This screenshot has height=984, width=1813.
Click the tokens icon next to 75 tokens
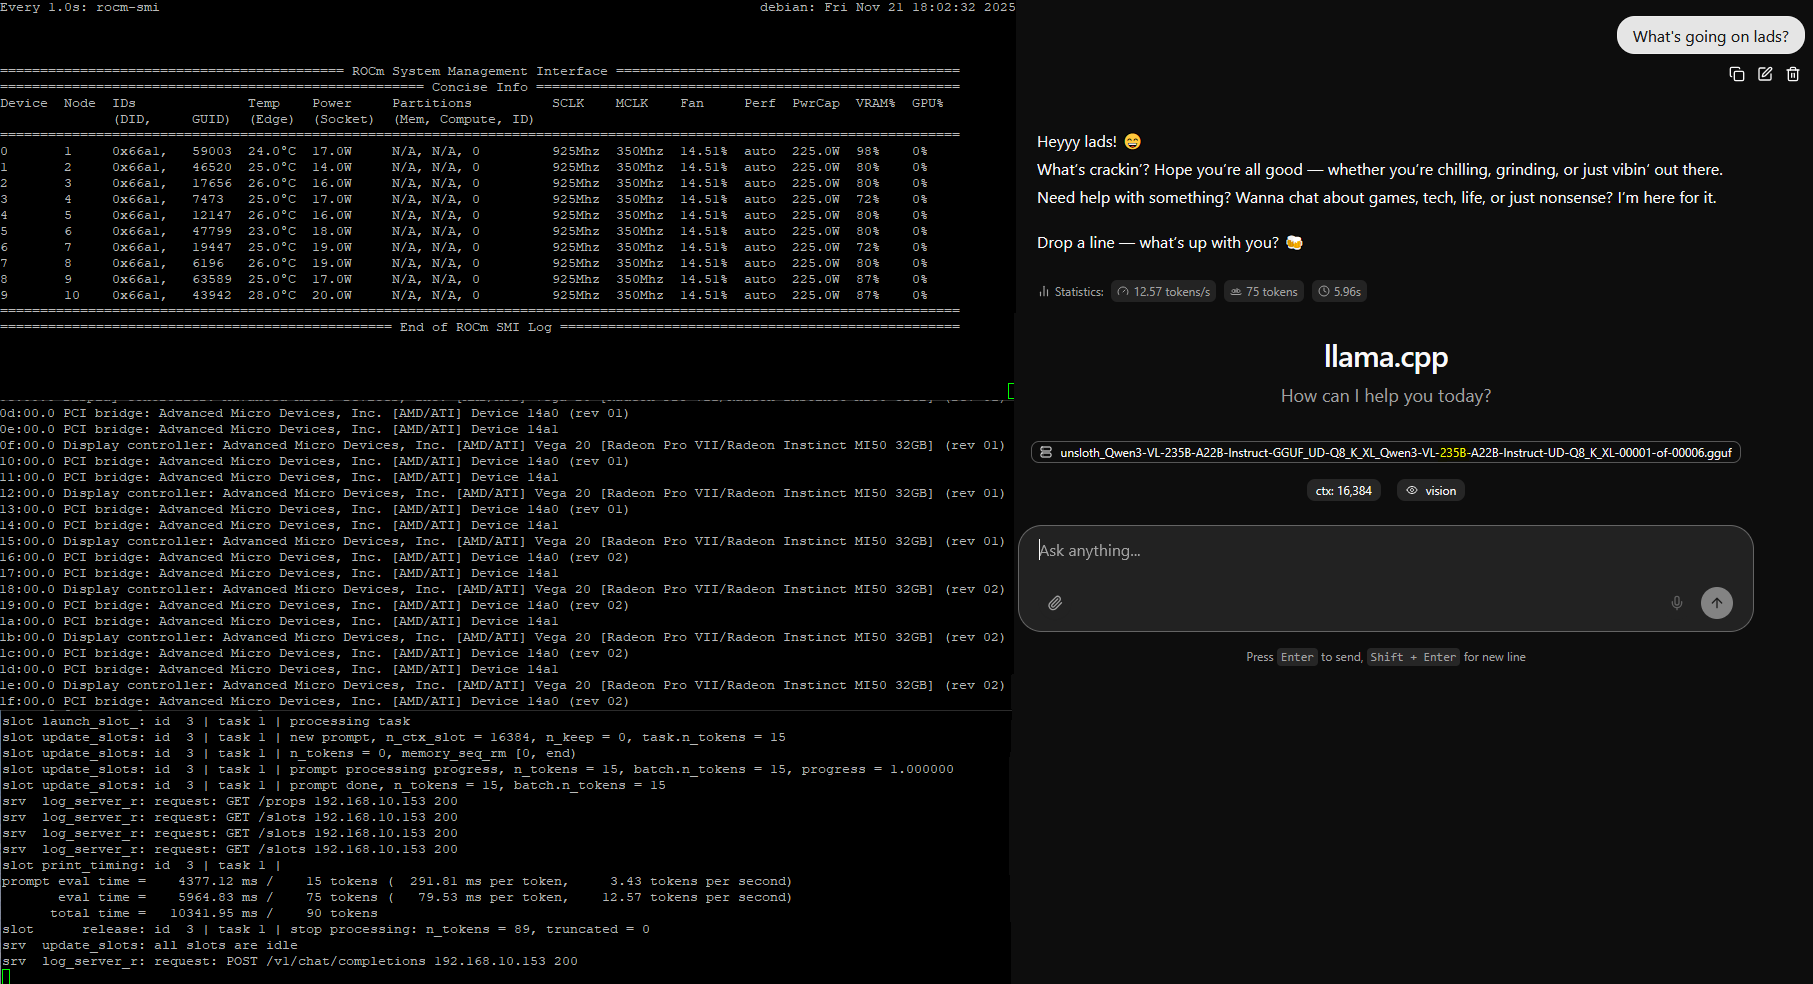pos(1236,292)
